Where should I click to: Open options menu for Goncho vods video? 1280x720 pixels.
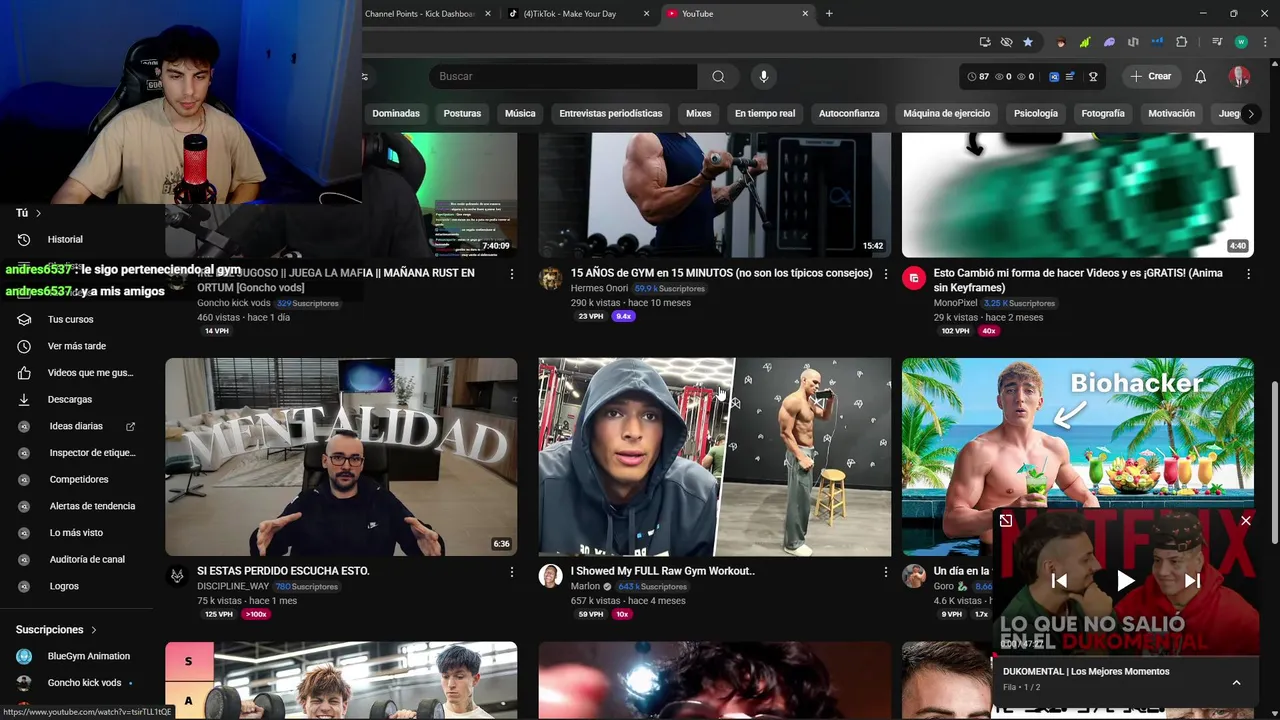pyautogui.click(x=512, y=274)
